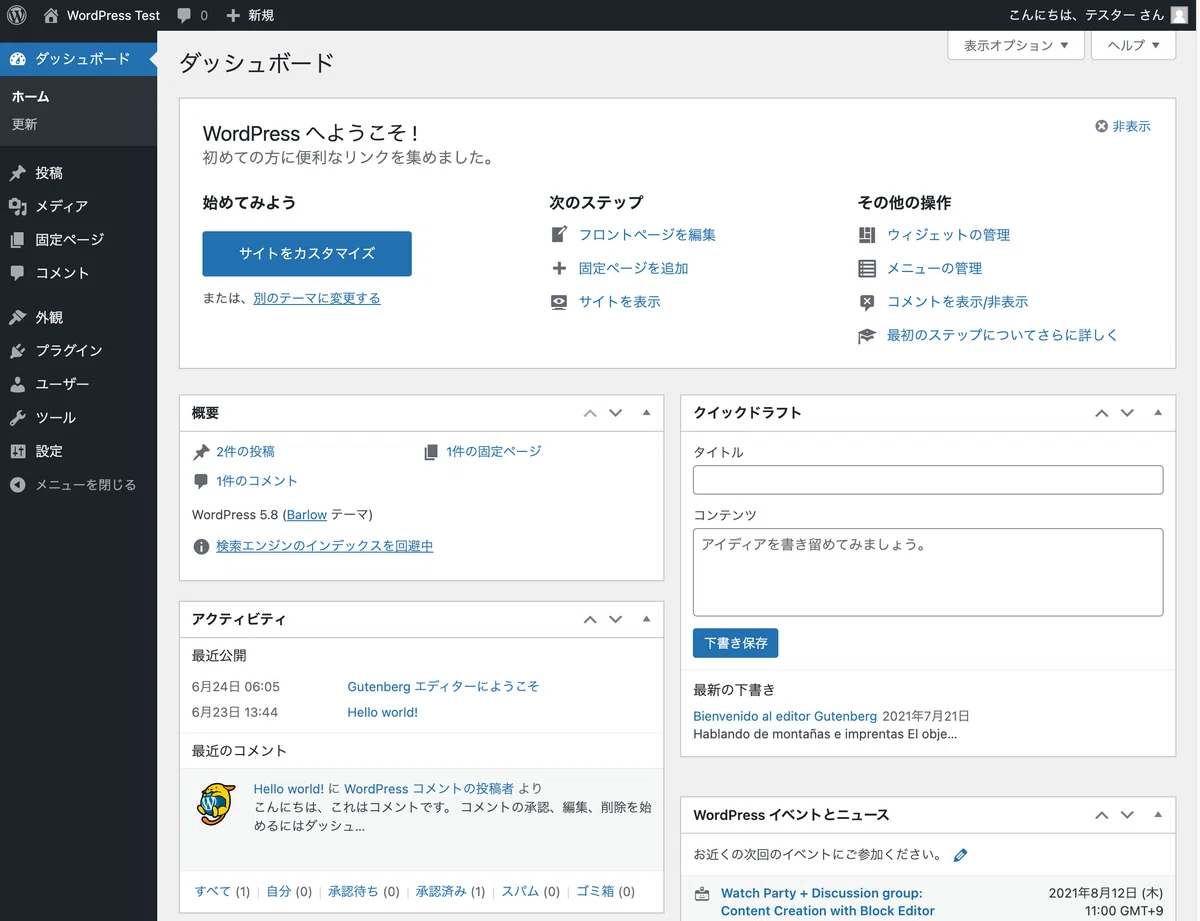Click the ツール wrench icon in sidebar

click(18, 418)
